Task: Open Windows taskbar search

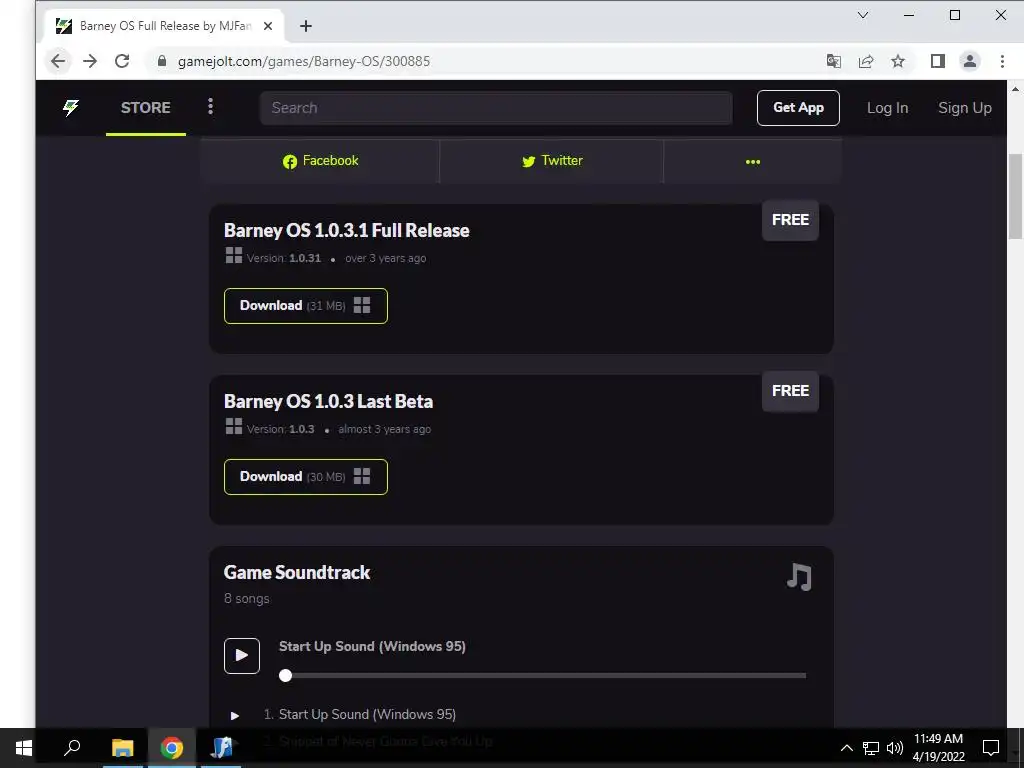Action: pyautogui.click(x=72, y=748)
